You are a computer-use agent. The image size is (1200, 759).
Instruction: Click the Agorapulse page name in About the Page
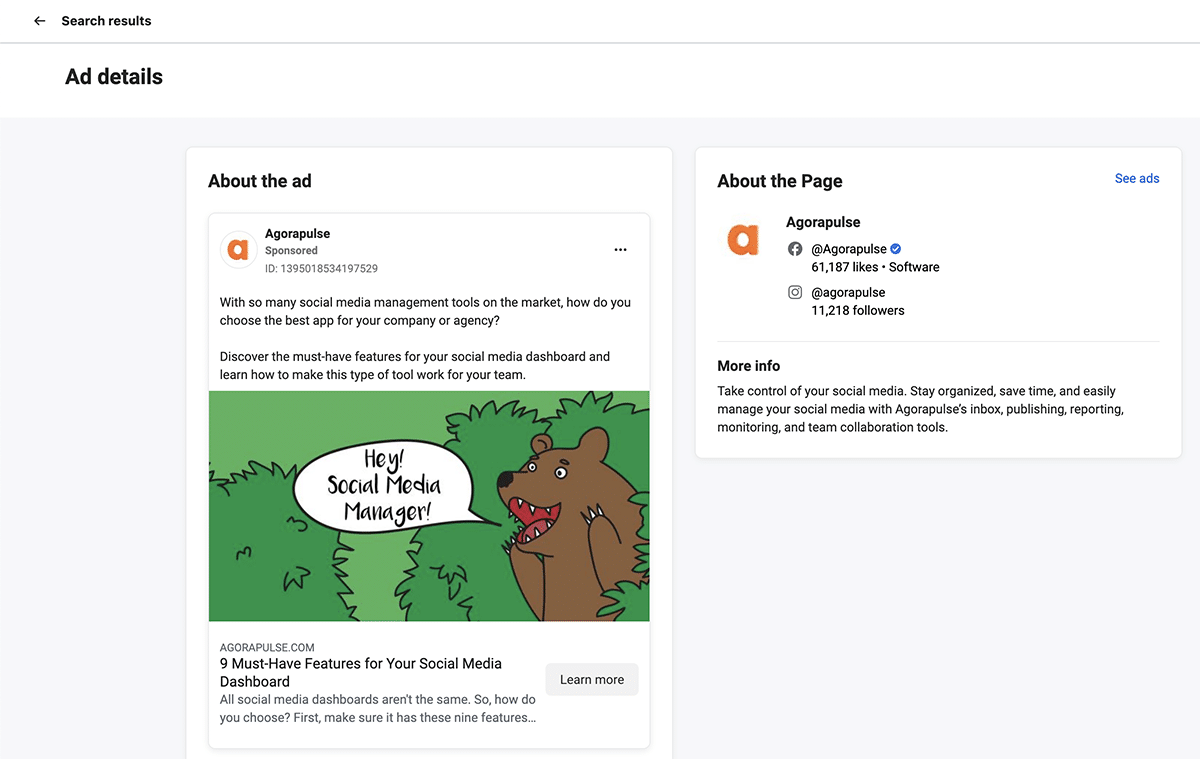tap(823, 222)
